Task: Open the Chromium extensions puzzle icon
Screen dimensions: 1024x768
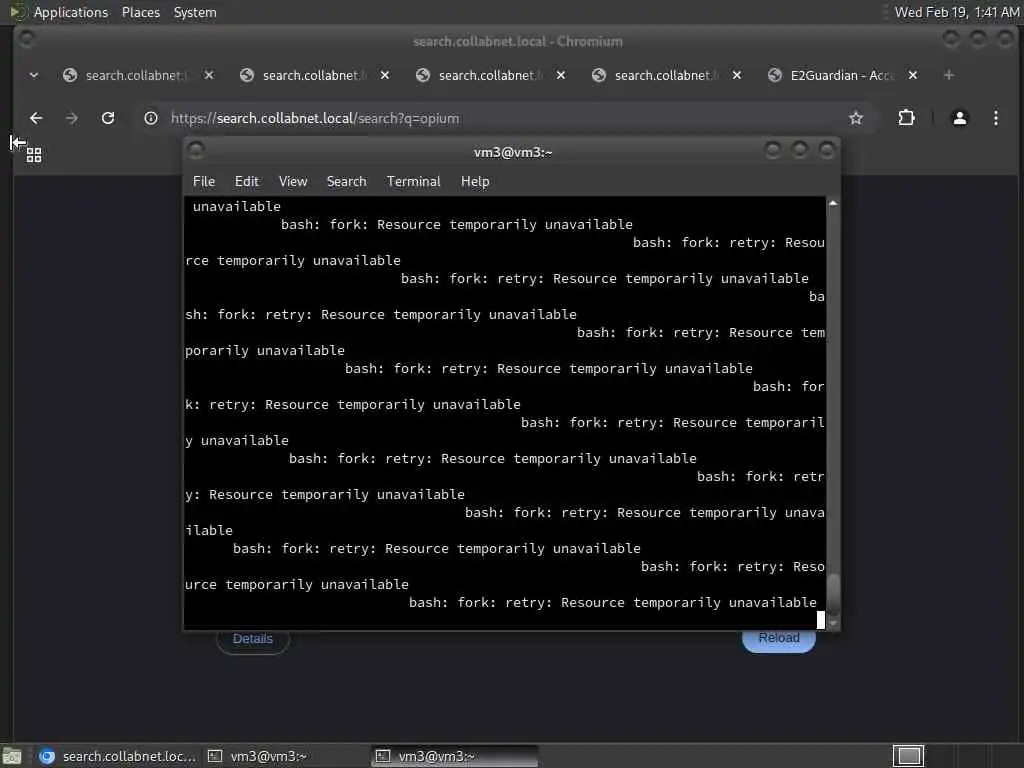Action: [906, 118]
